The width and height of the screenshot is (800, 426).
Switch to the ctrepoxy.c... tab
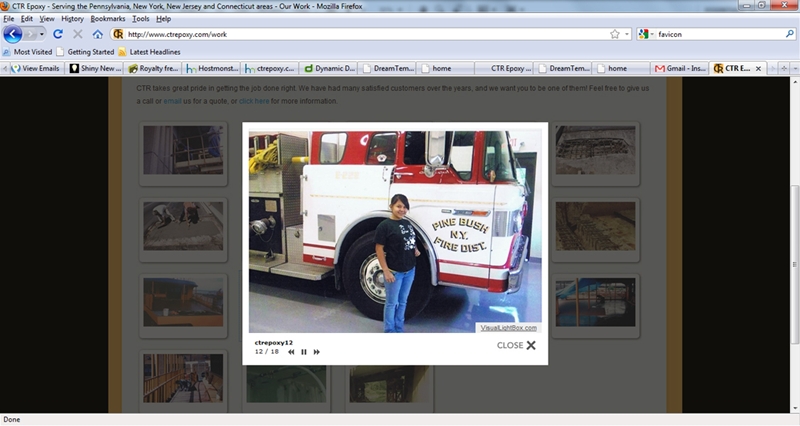270,68
